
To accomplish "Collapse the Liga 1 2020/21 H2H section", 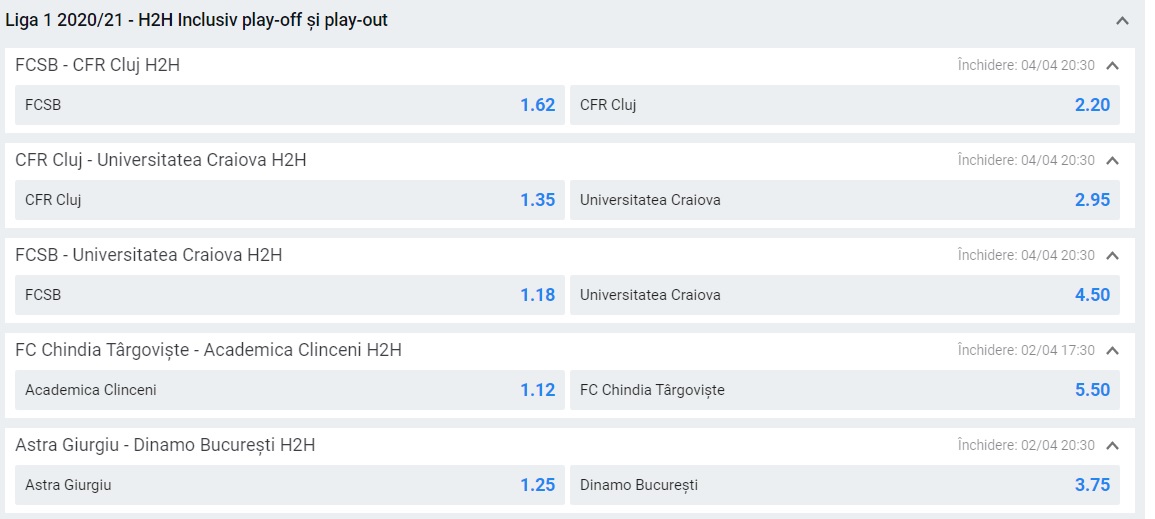I will pyautogui.click(x=1122, y=21).
